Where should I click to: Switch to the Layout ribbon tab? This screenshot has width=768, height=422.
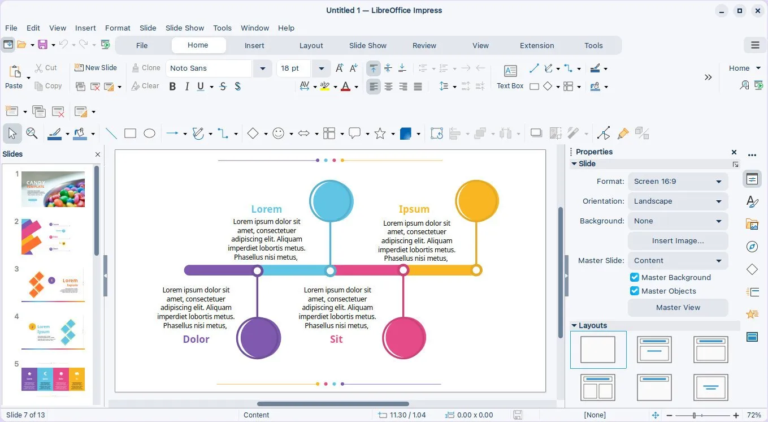(x=311, y=45)
